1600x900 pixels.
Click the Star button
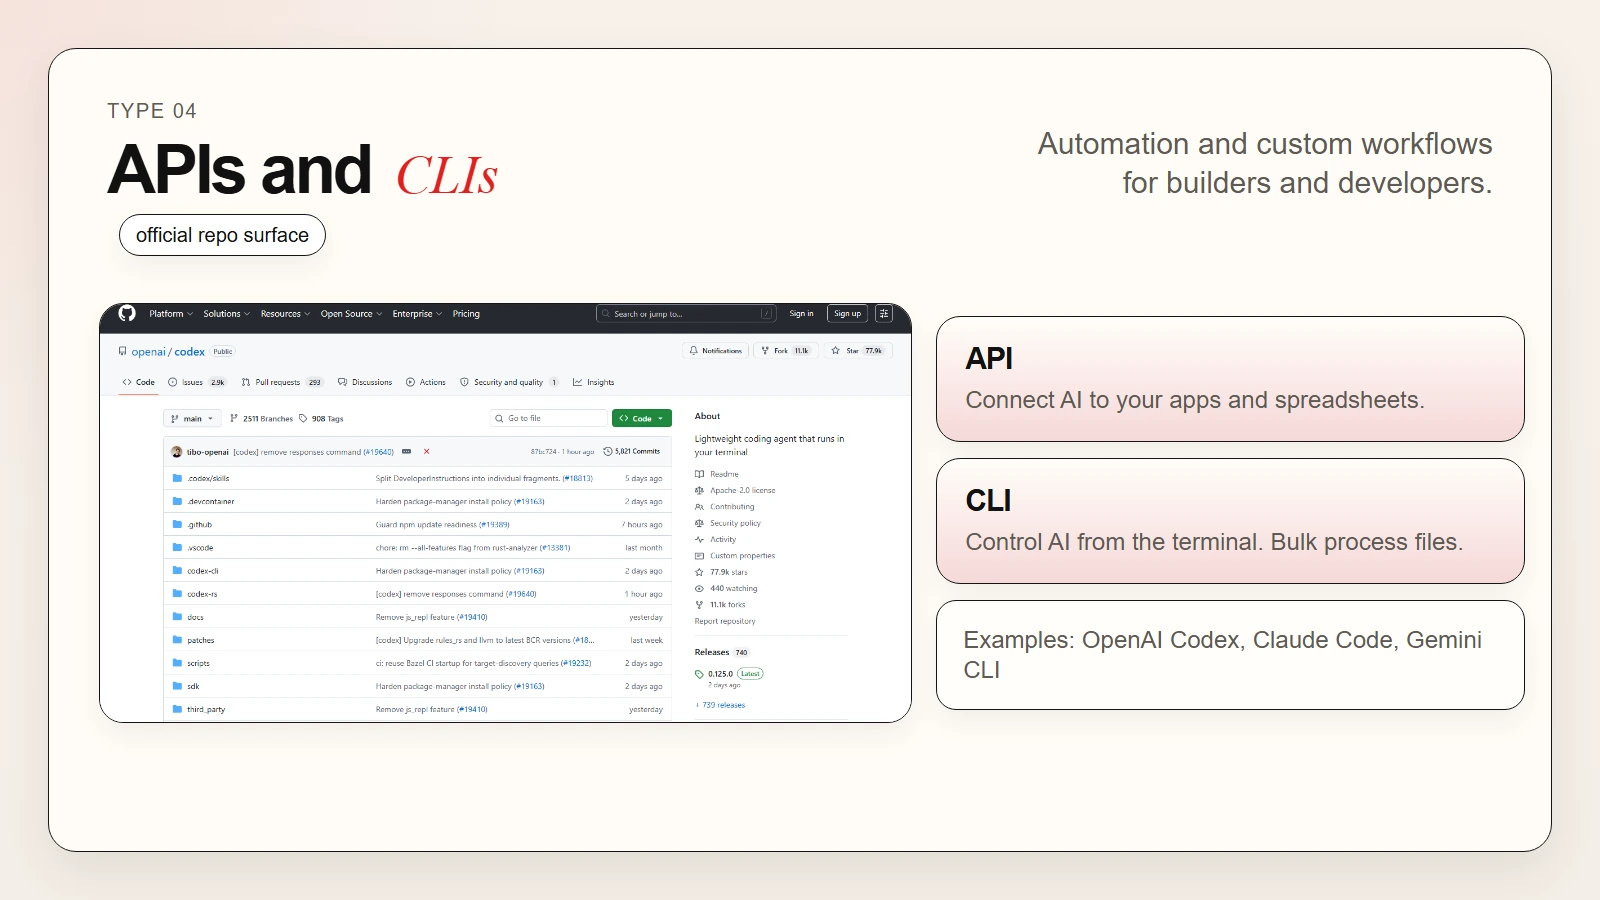[x=858, y=351]
